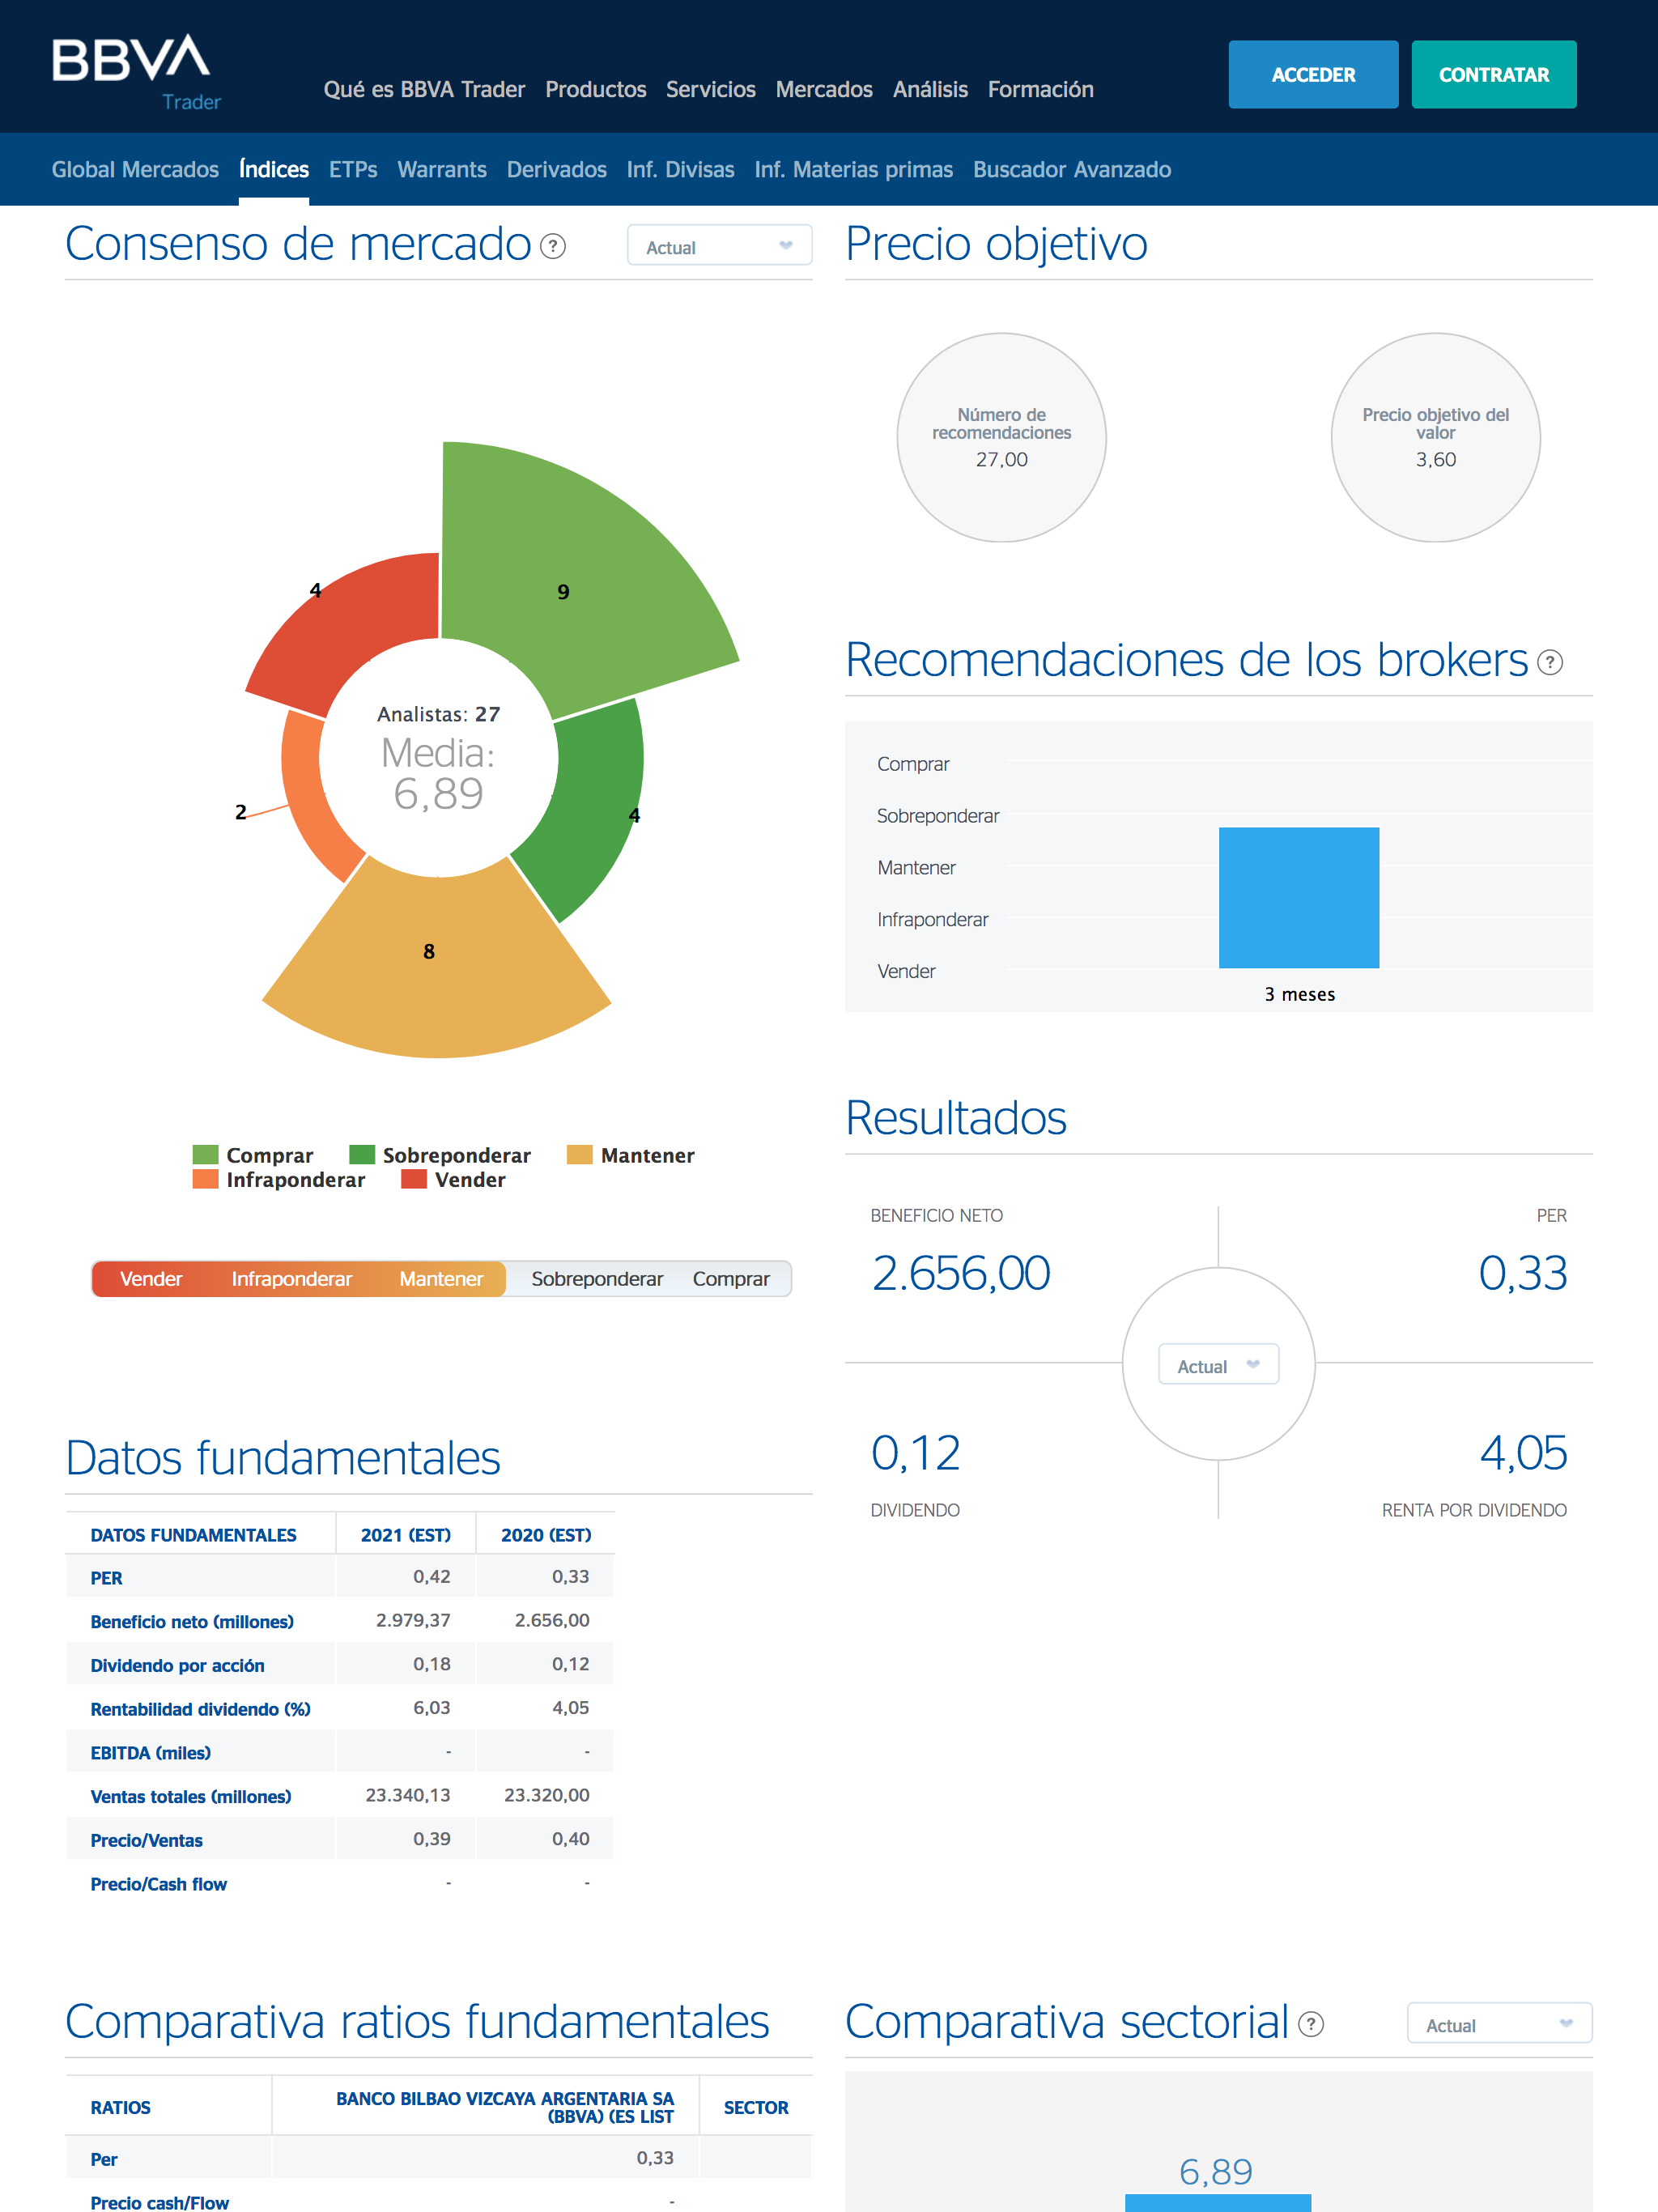The height and width of the screenshot is (2212, 1658).
Task: Expand the Consenso de mercado Actual dropdown
Action: click(x=720, y=246)
